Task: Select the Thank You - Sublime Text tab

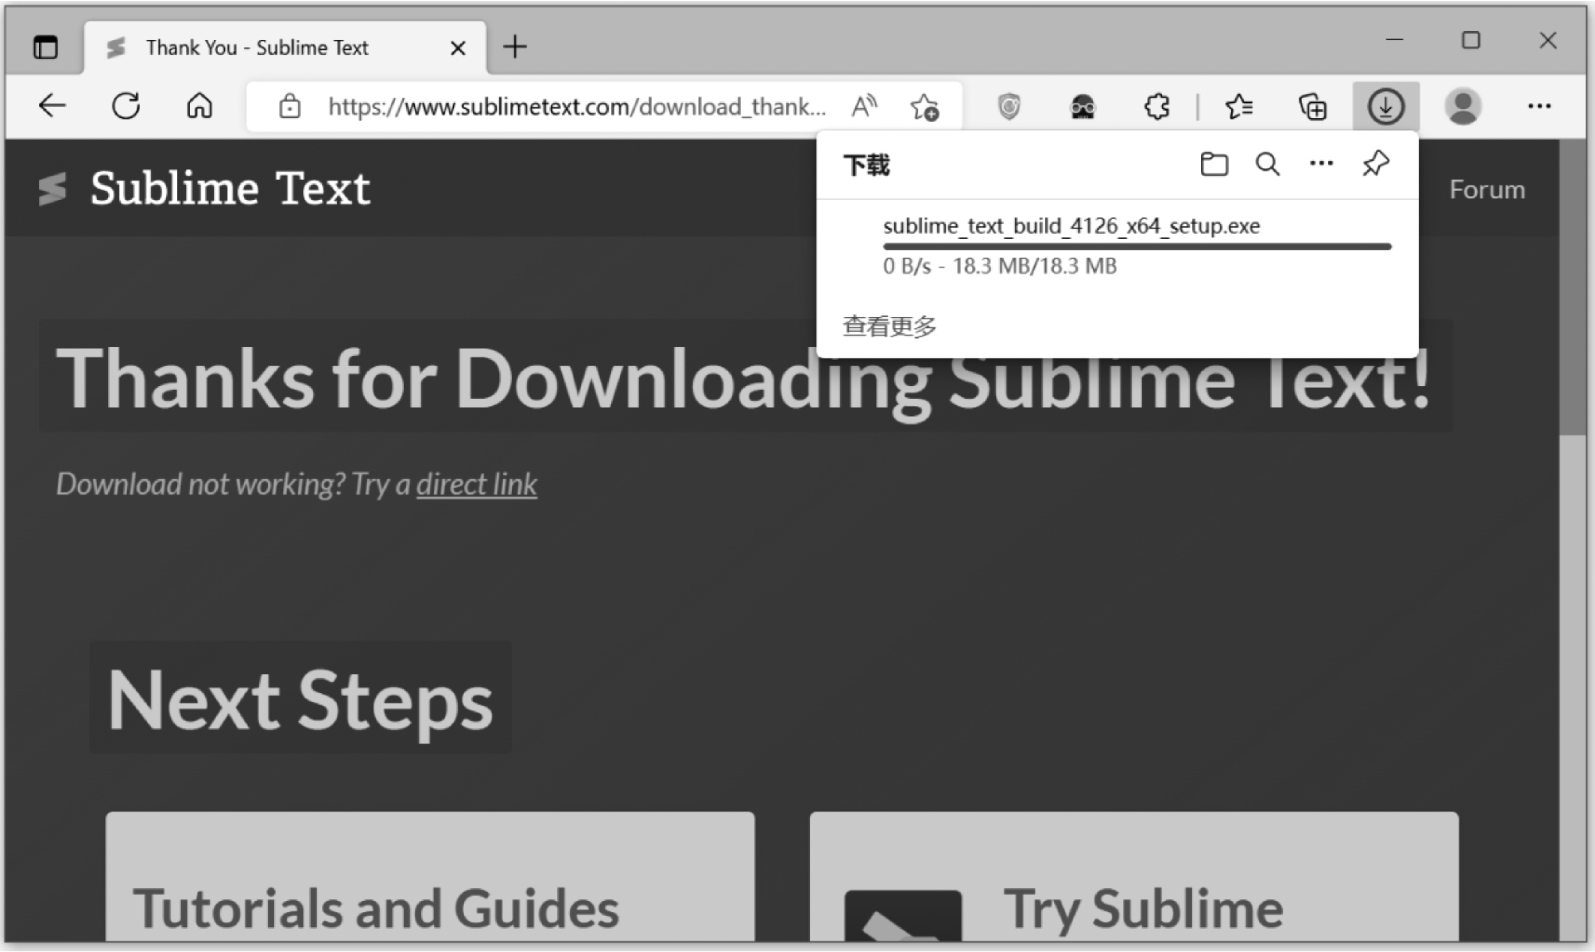Action: (257, 48)
